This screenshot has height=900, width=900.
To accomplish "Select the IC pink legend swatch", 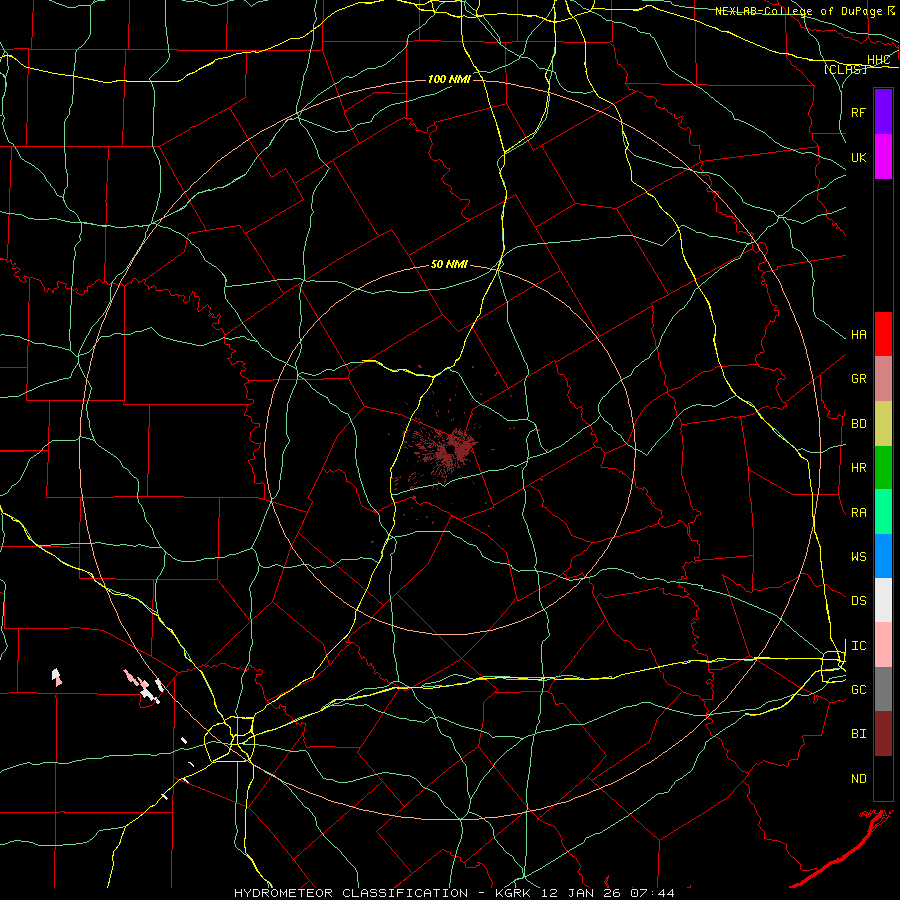I will (x=883, y=645).
